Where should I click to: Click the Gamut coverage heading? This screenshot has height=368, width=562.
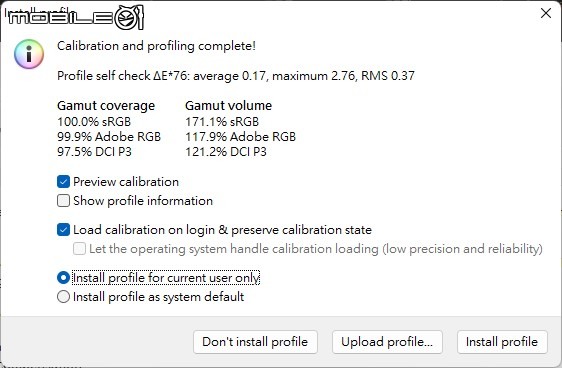106,106
